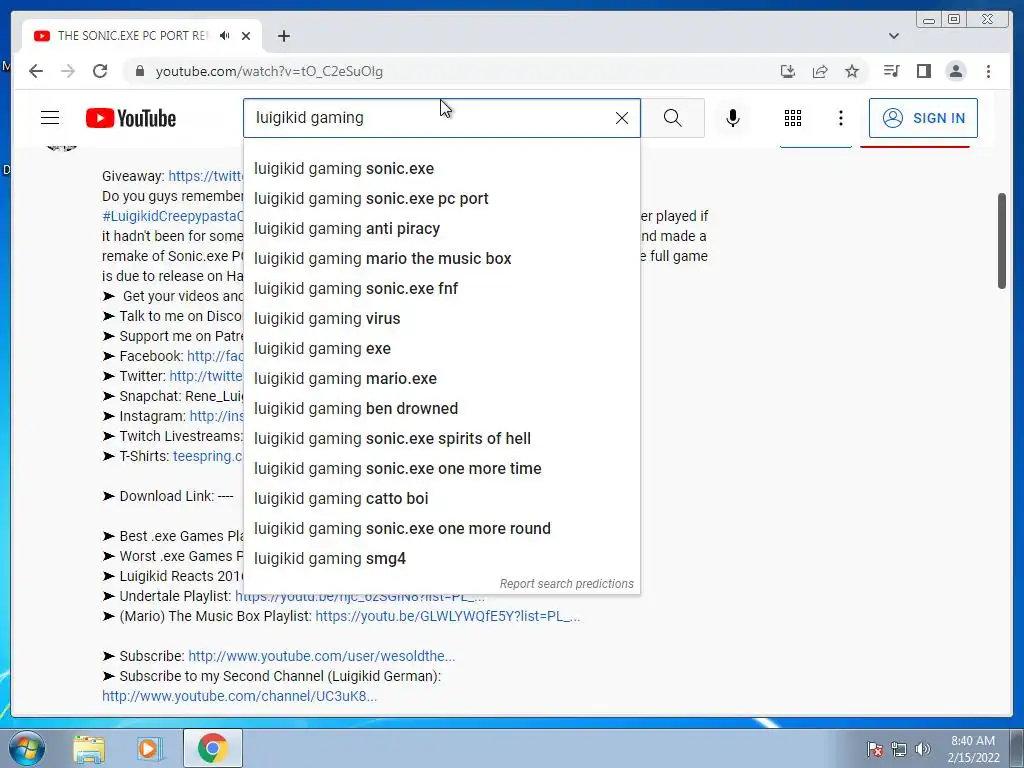This screenshot has height=768, width=1024.
Task: Select suggestion 'luigikid gaming smg4'
Action: 442,559
